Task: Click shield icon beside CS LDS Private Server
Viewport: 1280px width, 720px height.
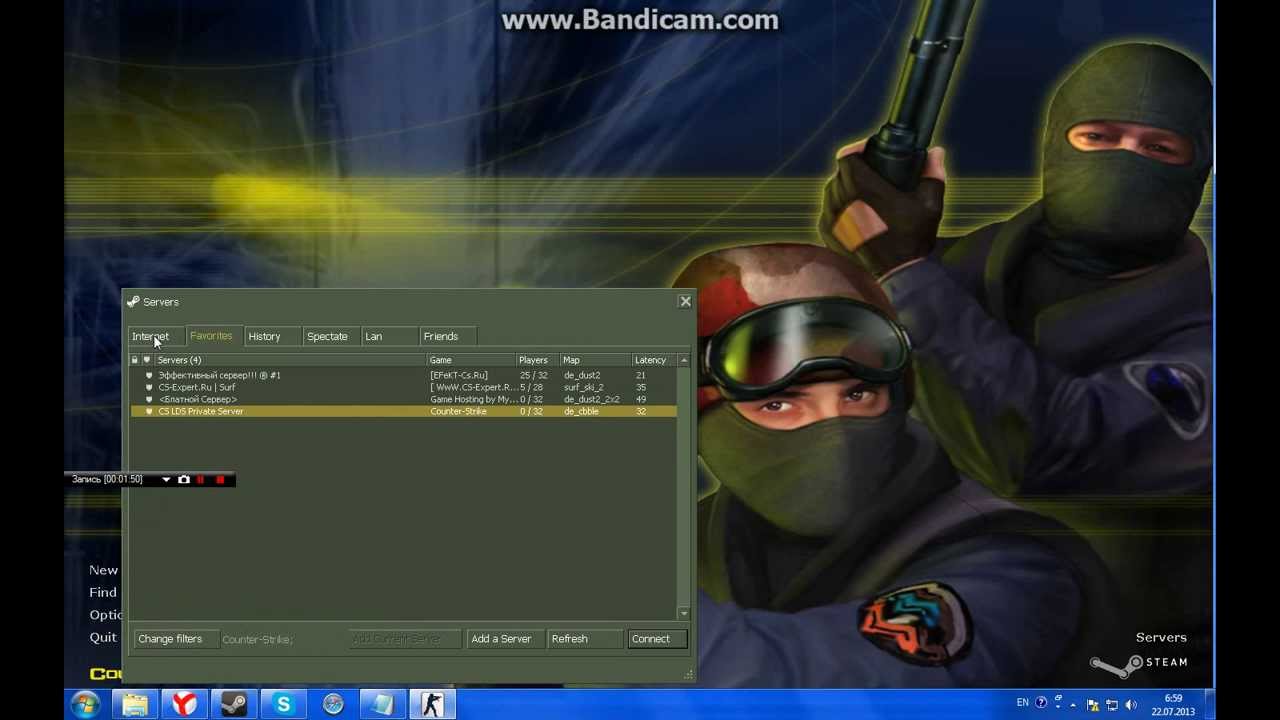Action: 149,411
